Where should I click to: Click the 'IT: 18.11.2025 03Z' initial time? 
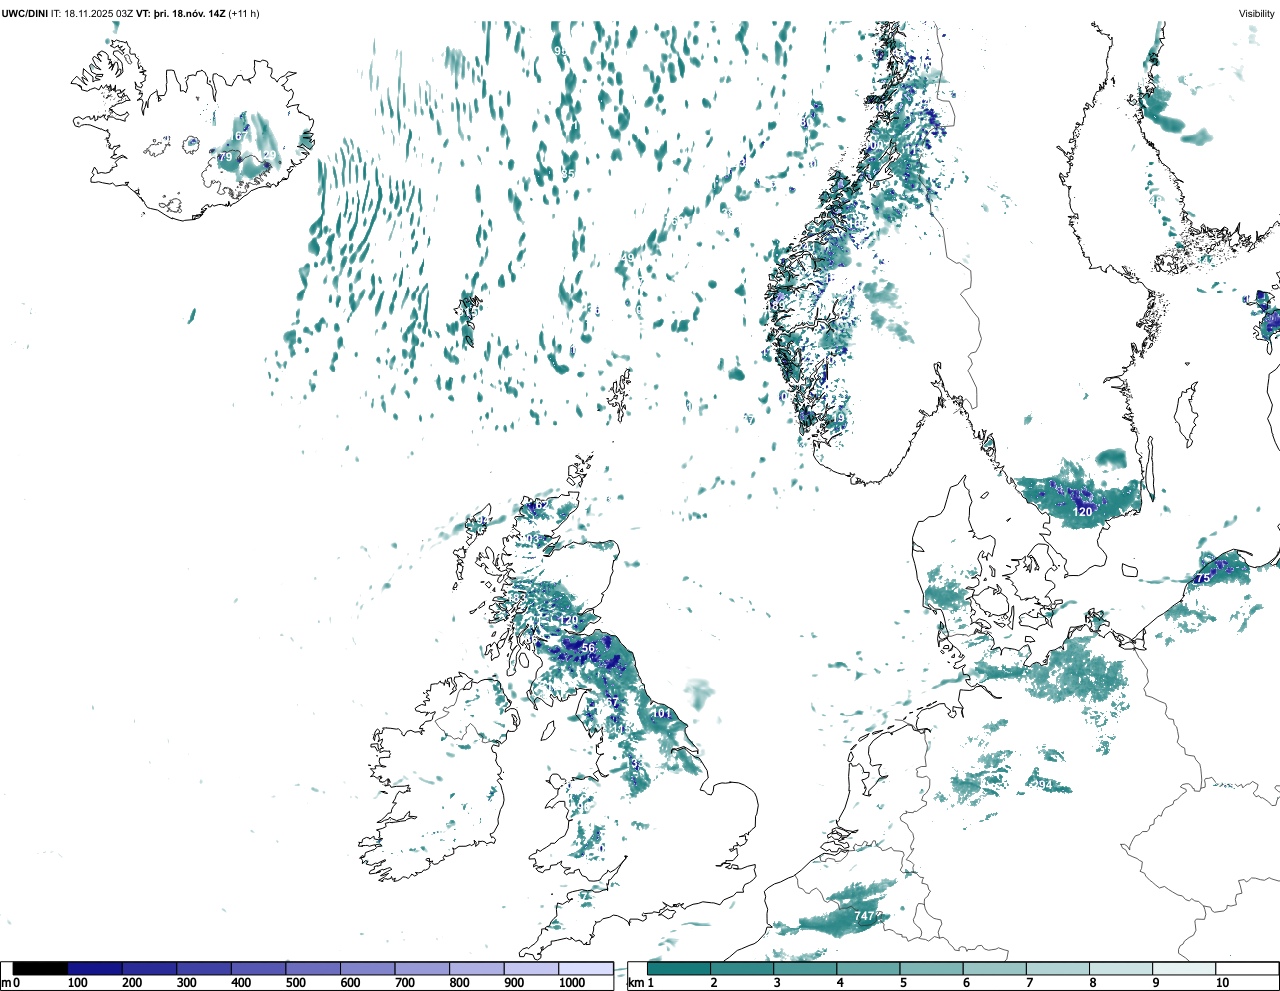click(92, 13)
